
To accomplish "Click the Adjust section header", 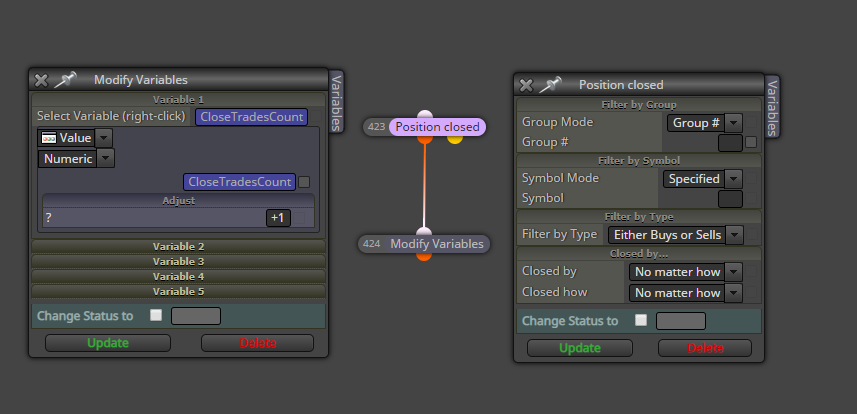I will pos(178,201).
